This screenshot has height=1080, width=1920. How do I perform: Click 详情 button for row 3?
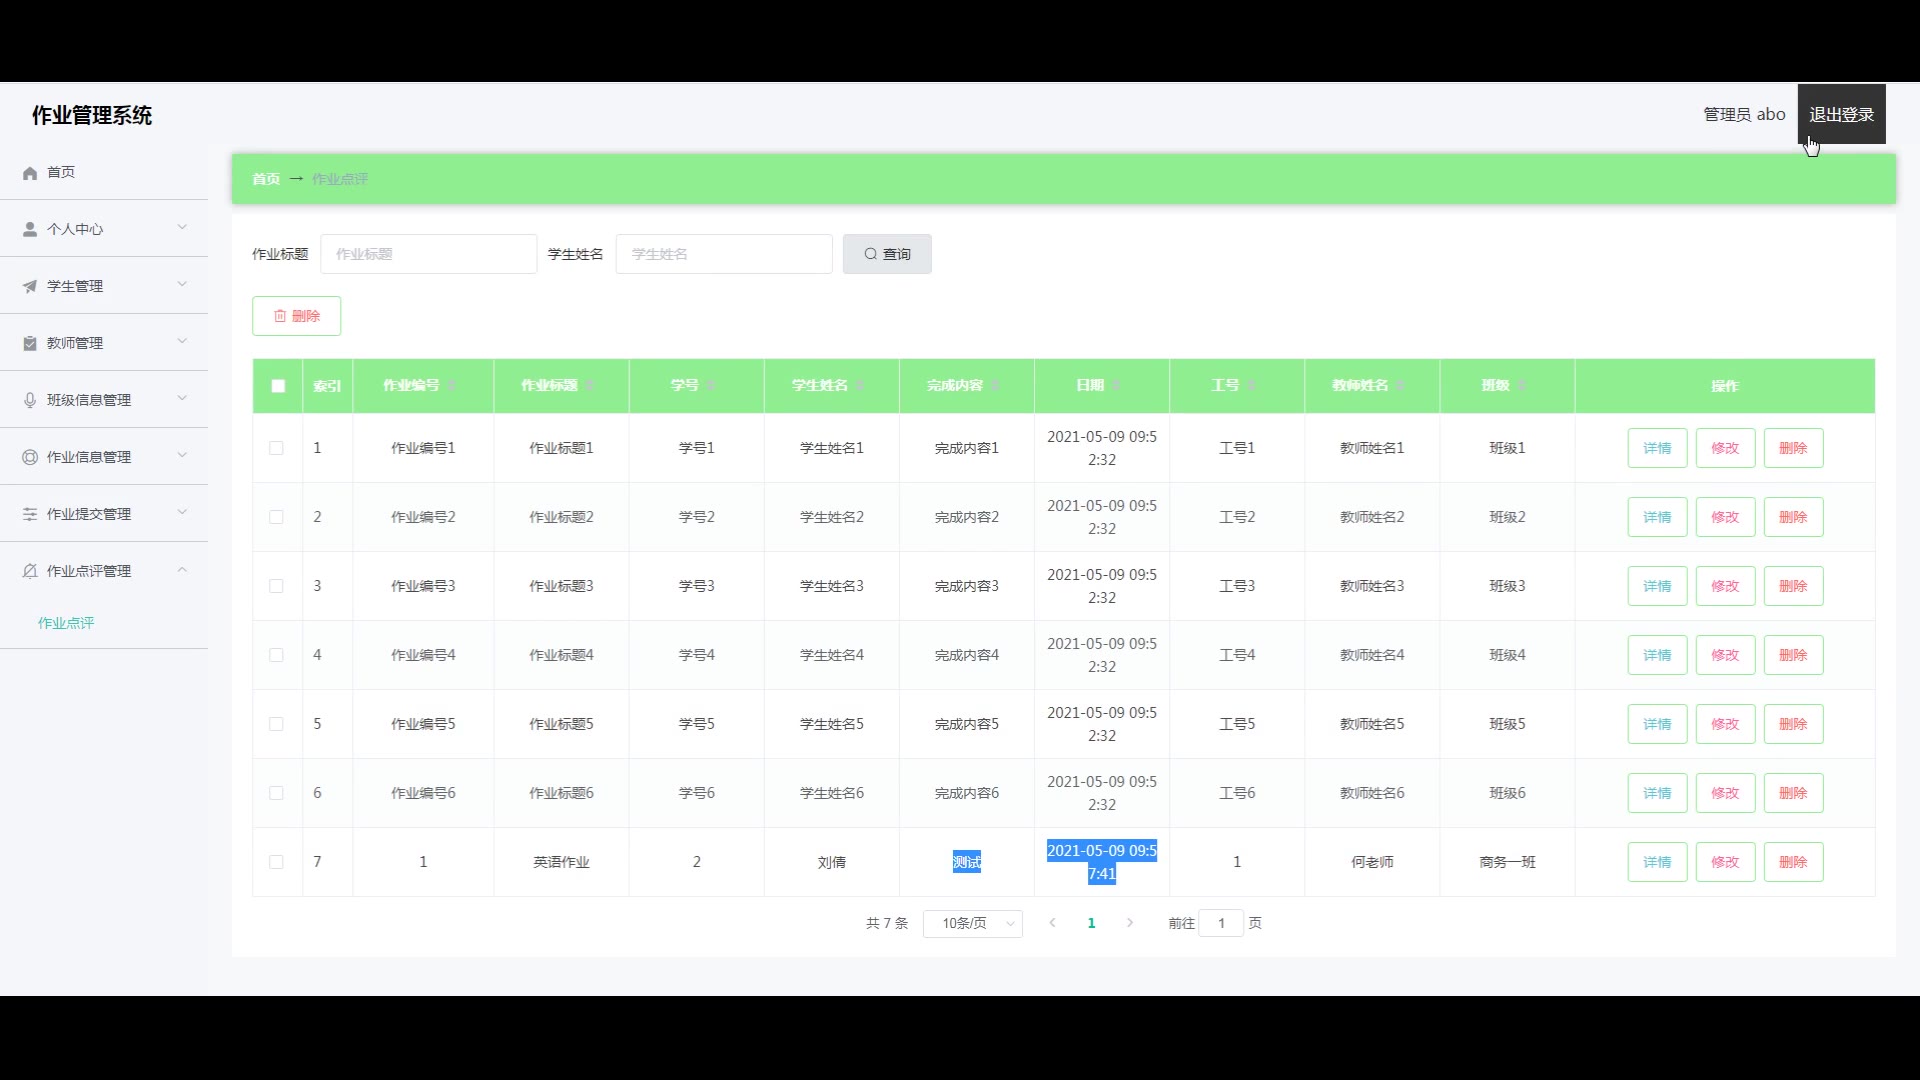[1657, 586]
